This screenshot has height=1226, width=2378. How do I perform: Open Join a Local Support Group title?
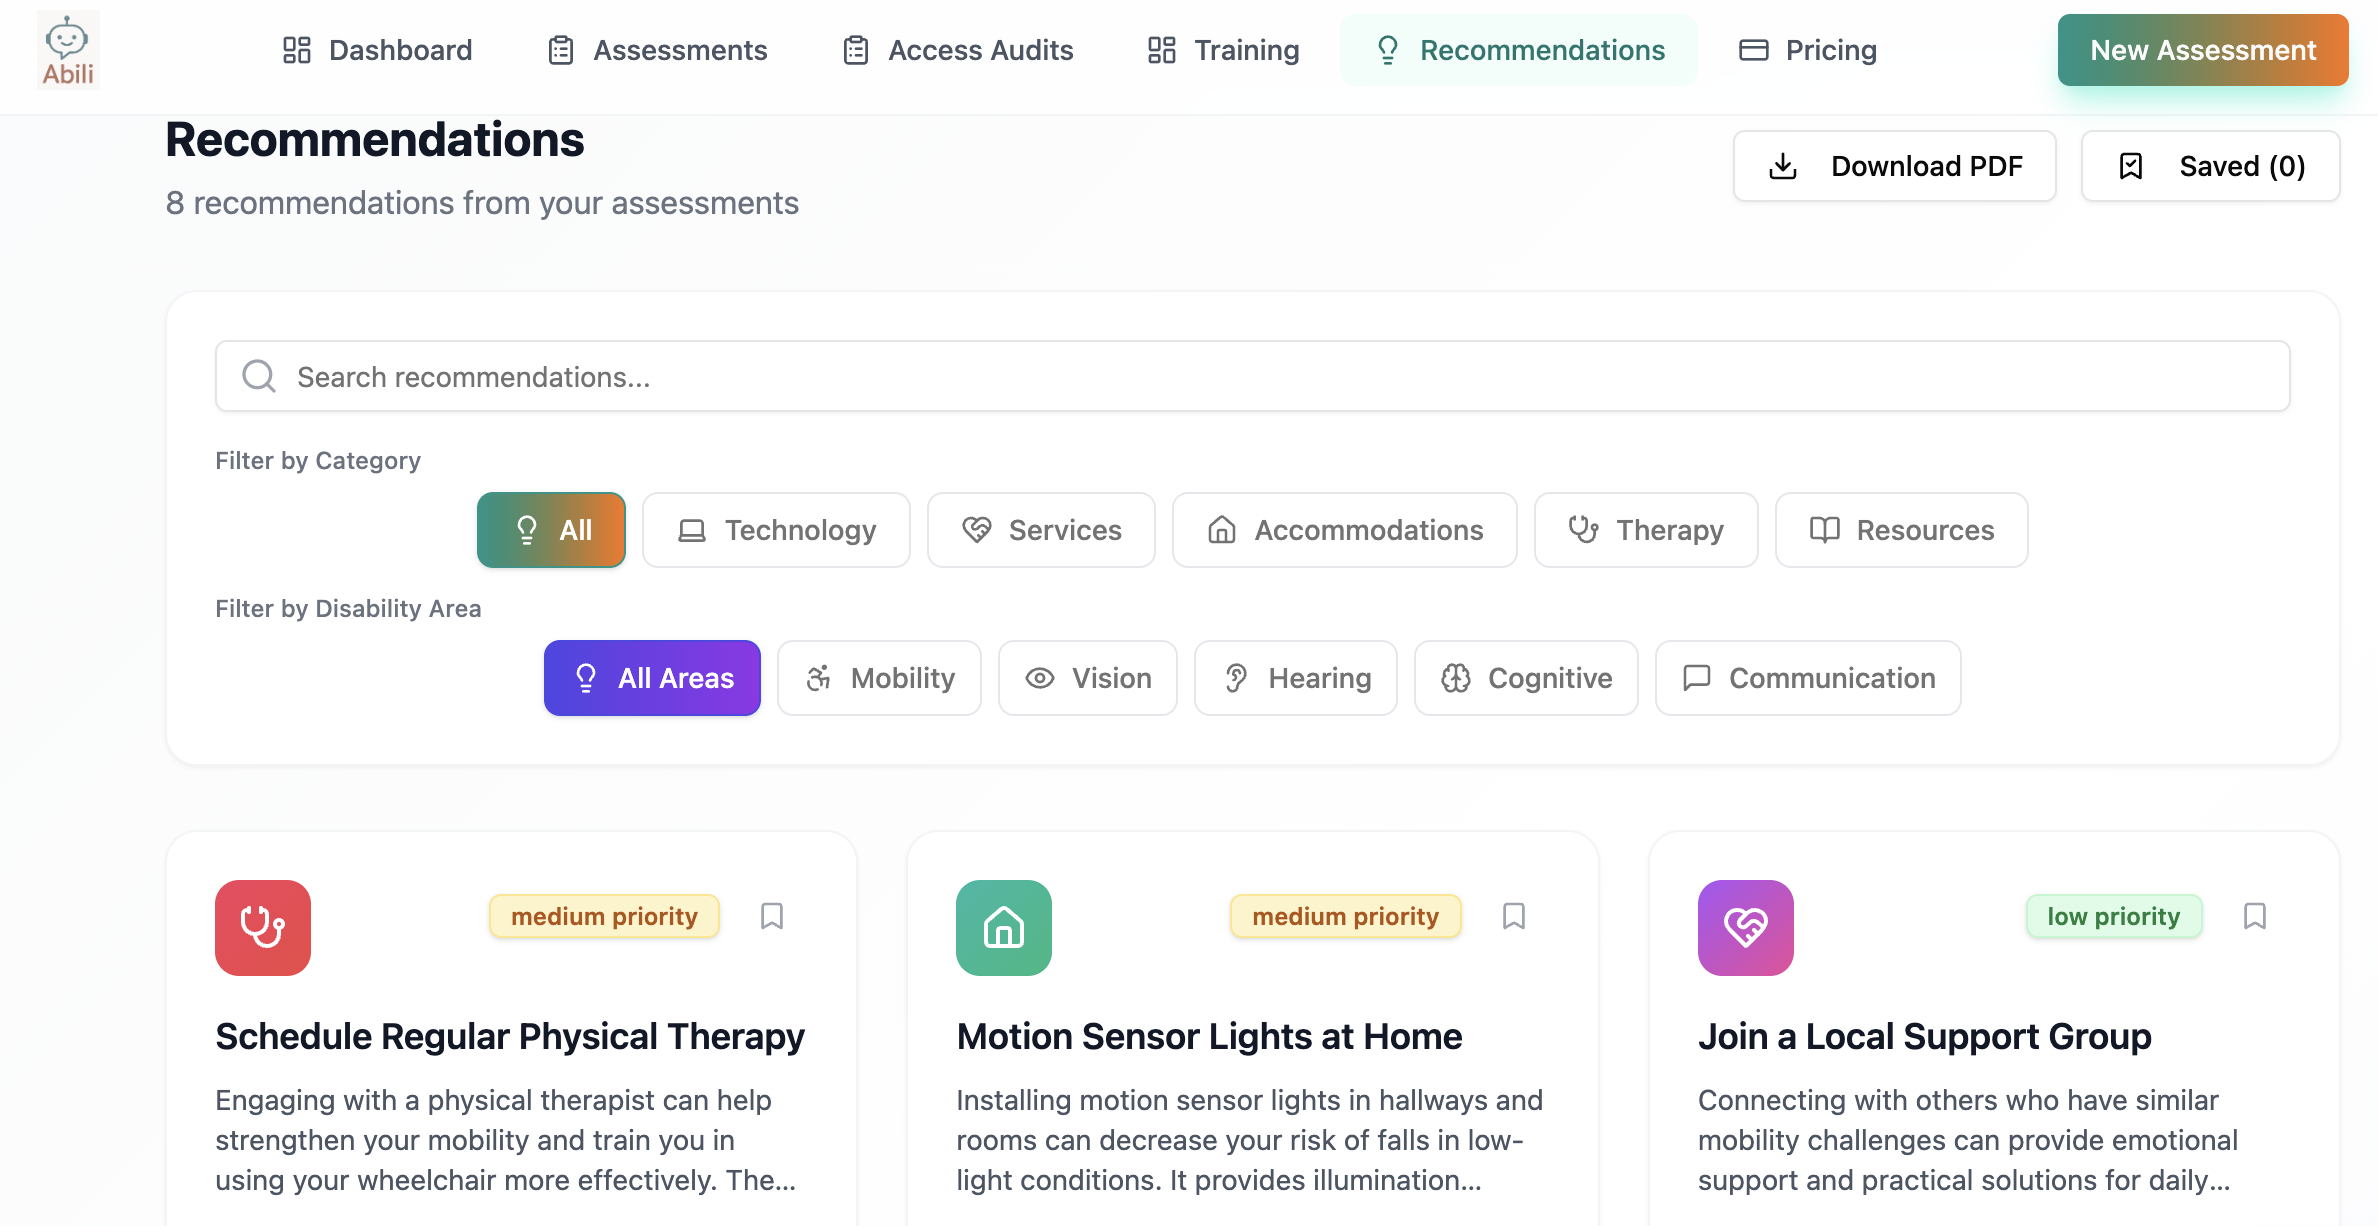click(x=1925, y=1037)
